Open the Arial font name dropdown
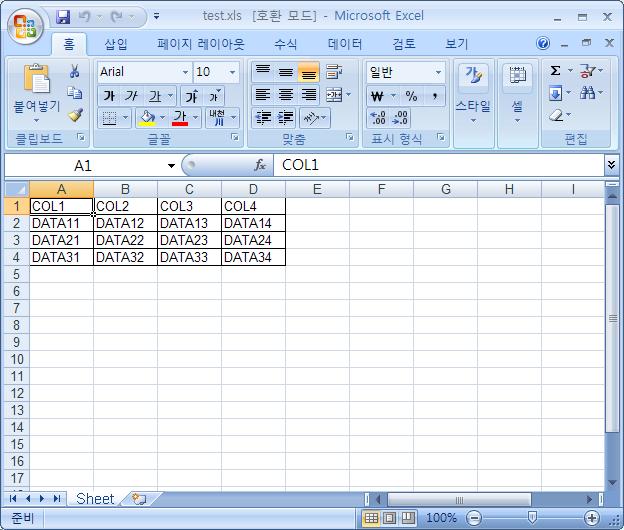Viewport: 624px width, 530px height. 185,72
